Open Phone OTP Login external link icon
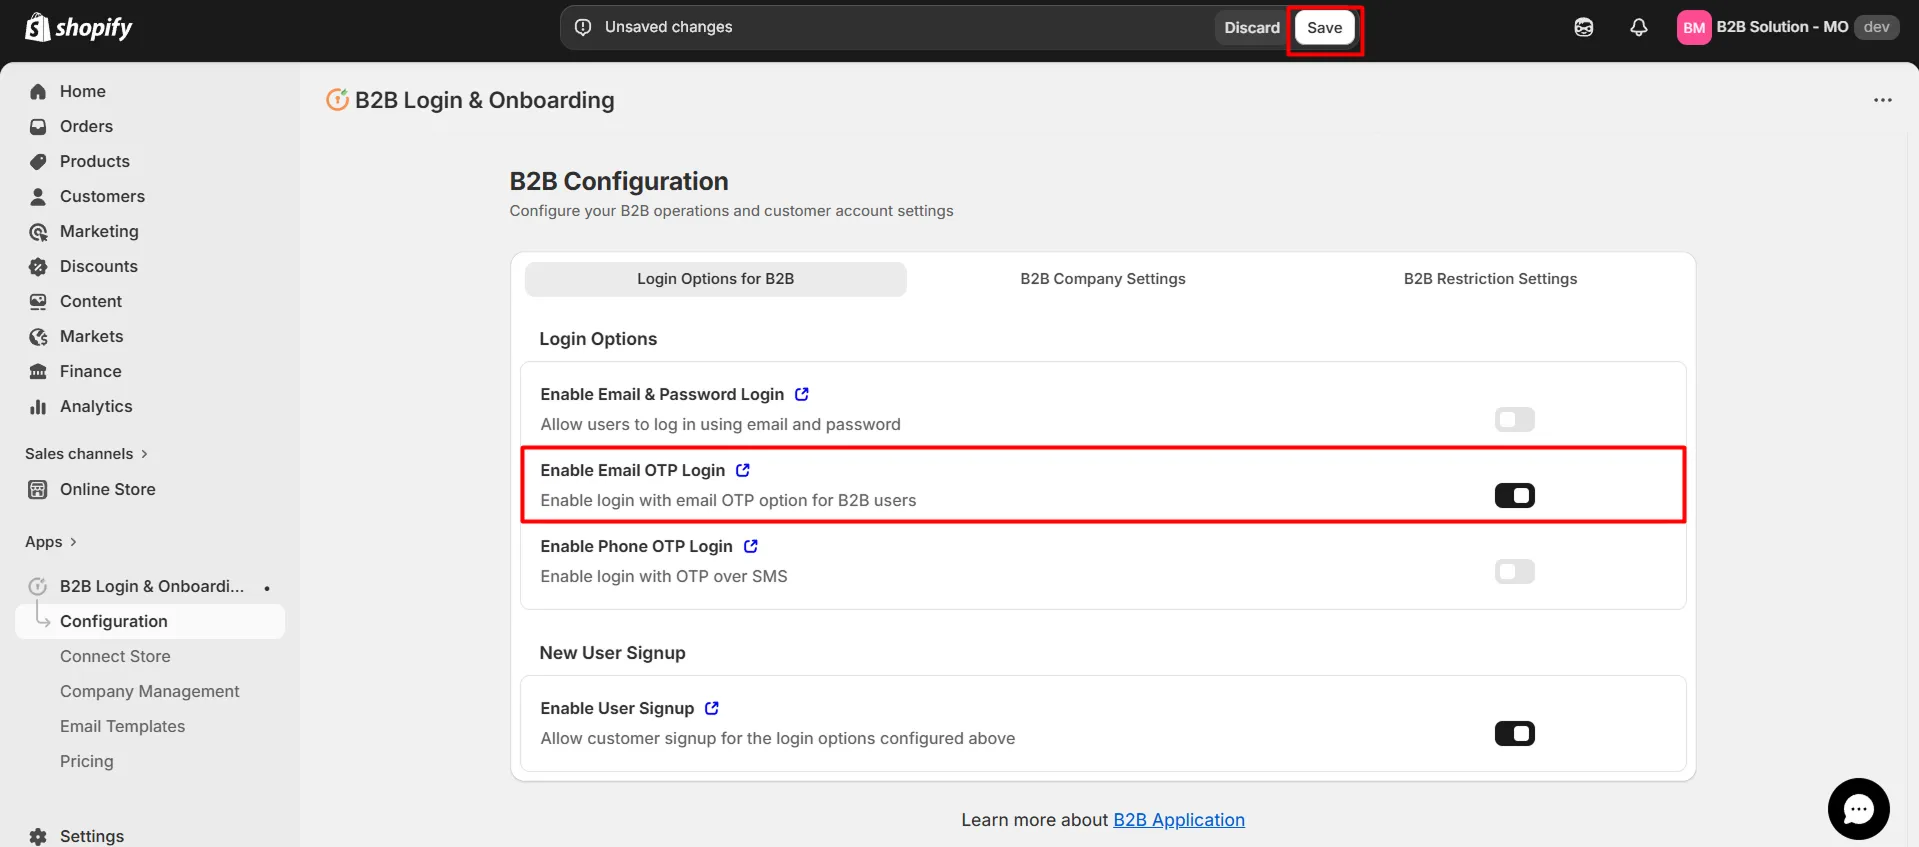Image resolution: width=1919 pixels, height=847 pixels. click(x=751, y=546)
